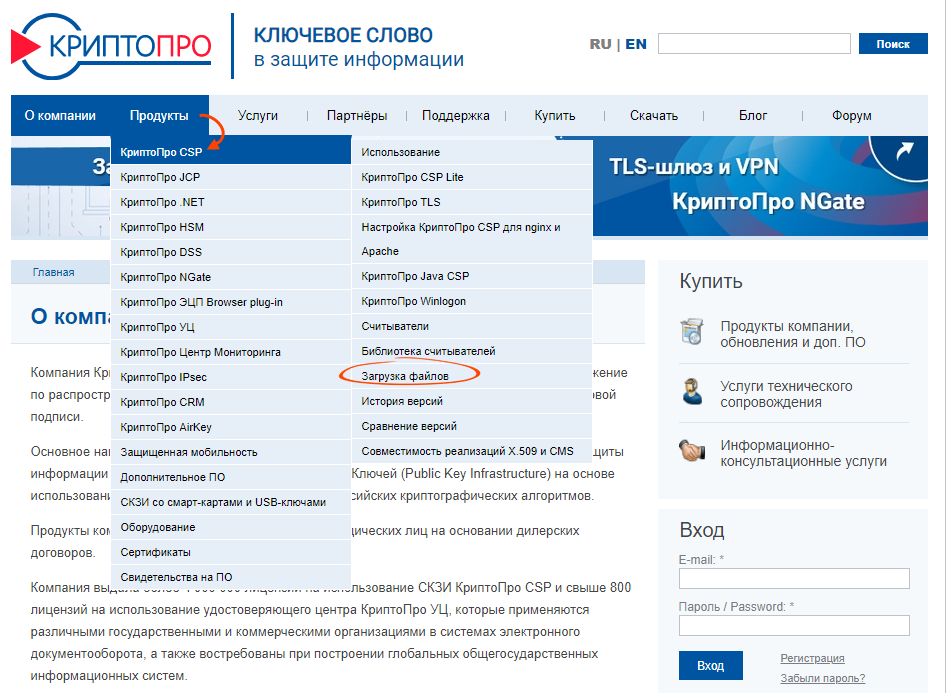This screenshot has height=693, width=946.
Task: Select Свидетельства на ПО menu item
Action: [x=231, y=578]
